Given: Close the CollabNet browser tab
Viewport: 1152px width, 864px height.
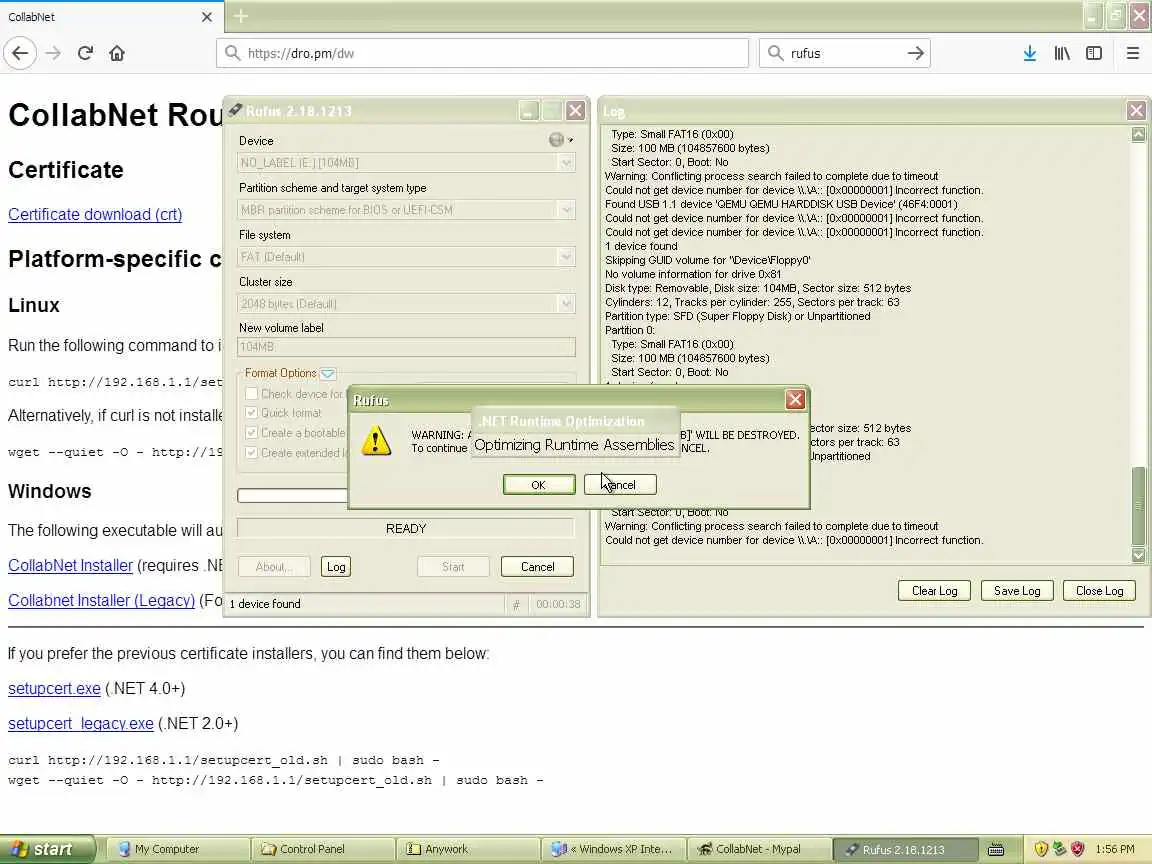Looking at the screenshot, I should point(206,16).
